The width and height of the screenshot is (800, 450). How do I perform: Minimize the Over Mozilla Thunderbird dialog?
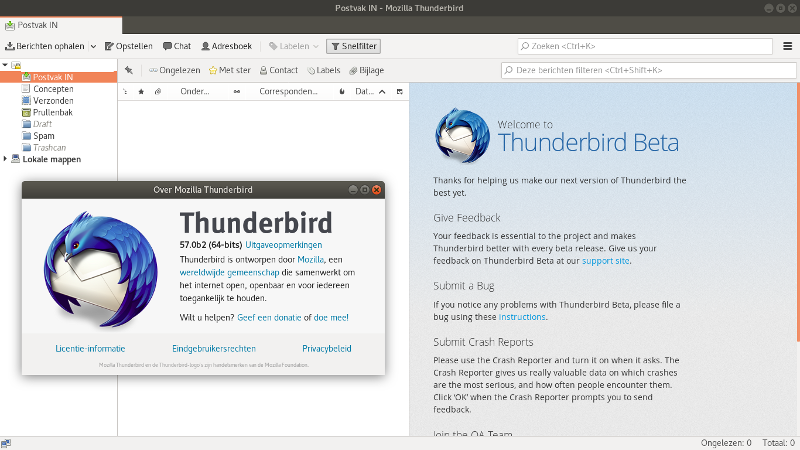[x=353, y=190]
